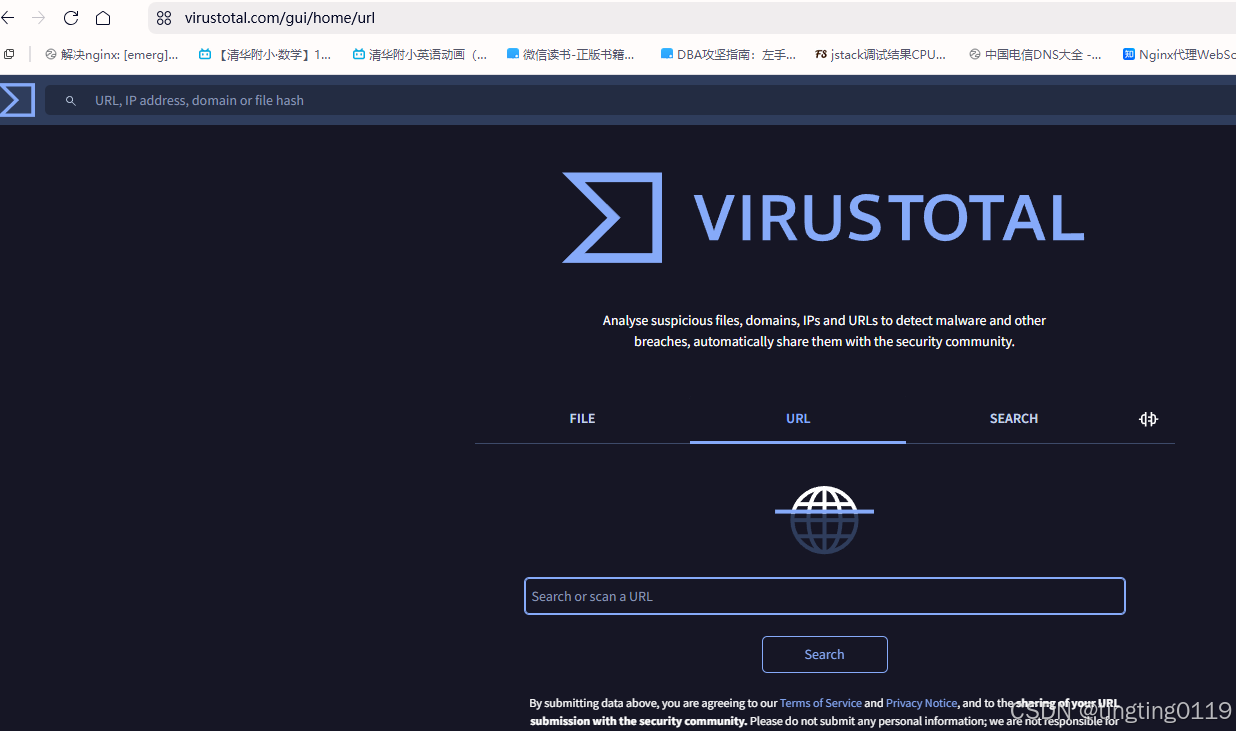Switch to the SEARCH tab

click(x=1014, y=419)
